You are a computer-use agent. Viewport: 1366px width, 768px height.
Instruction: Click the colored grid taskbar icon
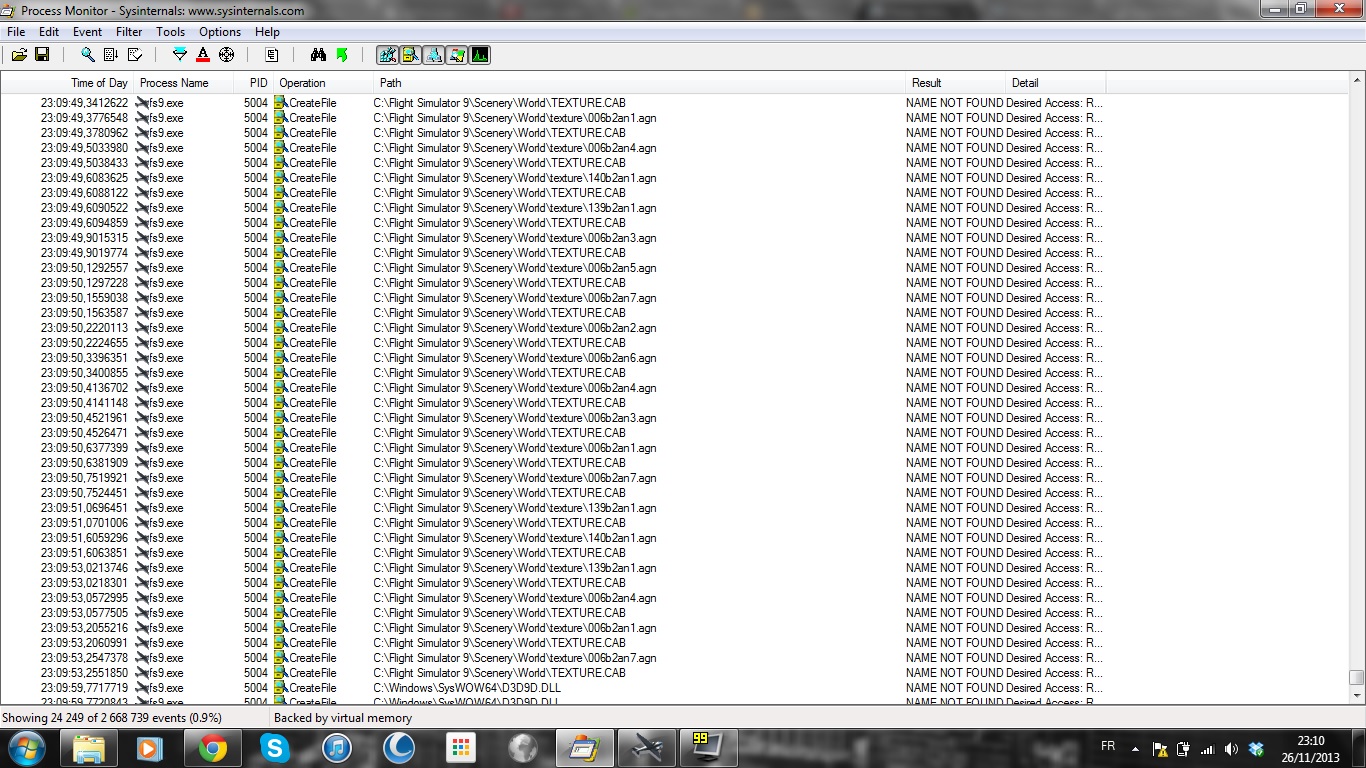coord(461,748)
